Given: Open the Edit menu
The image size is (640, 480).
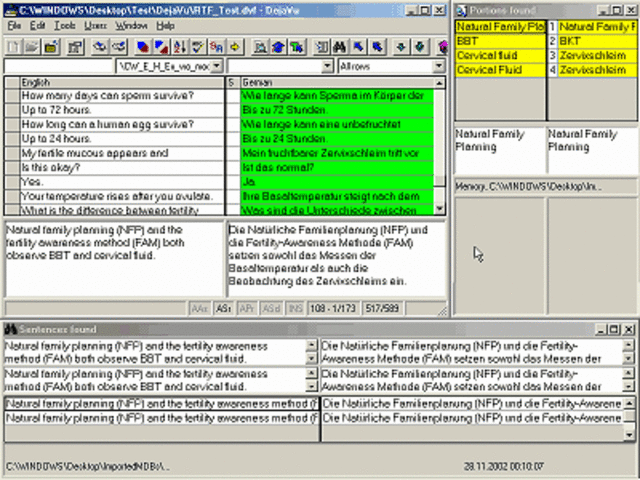Looking at the screenshot, I should (x=37, y=26).
